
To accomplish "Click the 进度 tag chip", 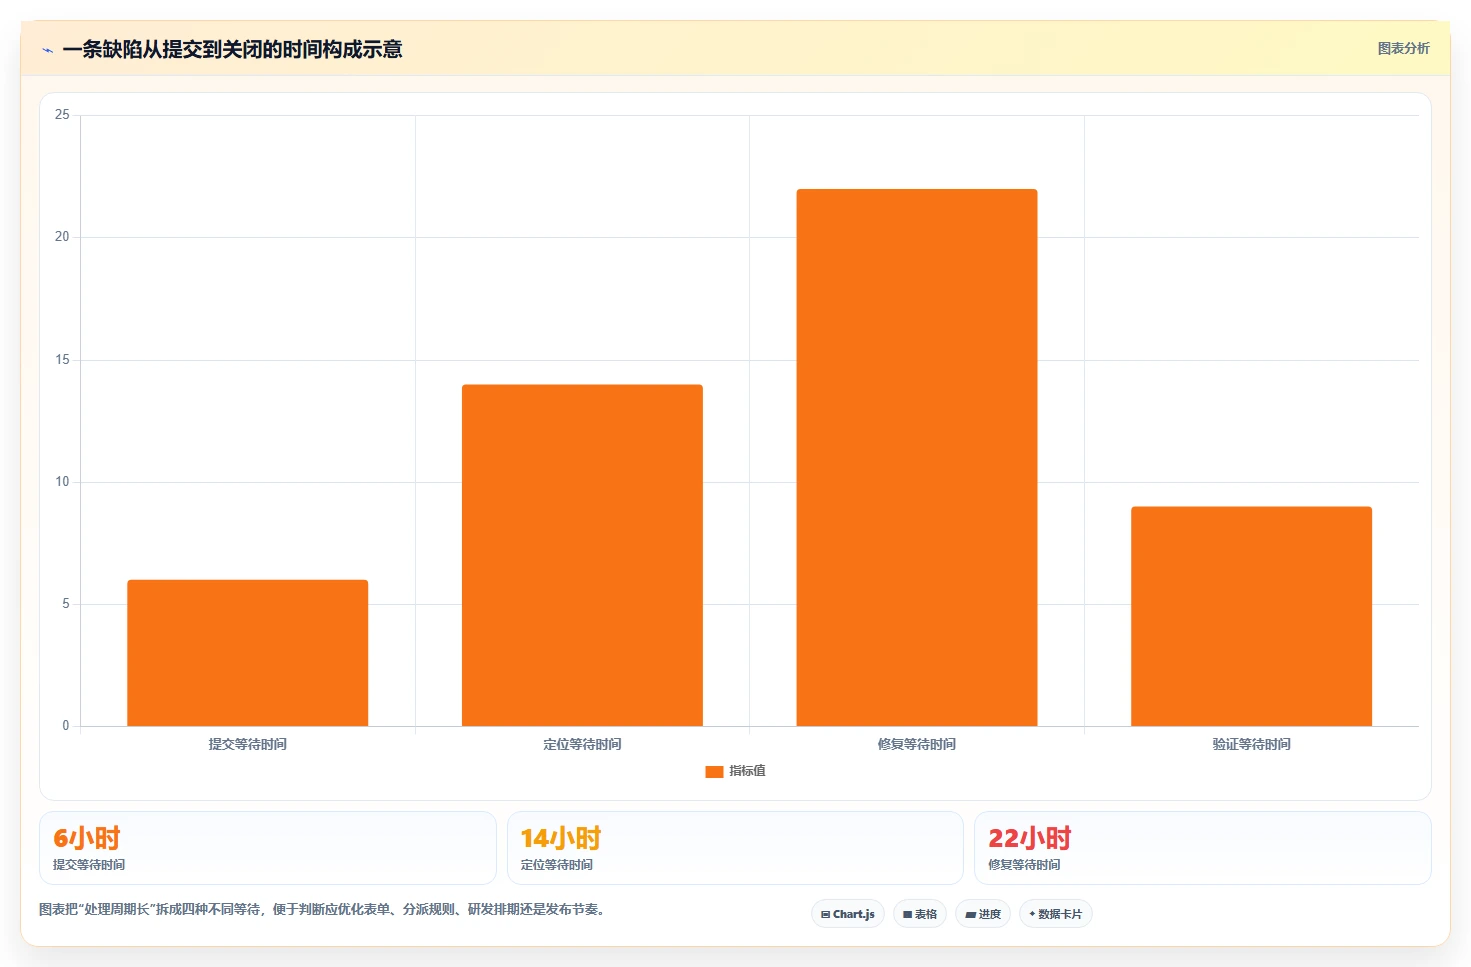I will [983, 914].
